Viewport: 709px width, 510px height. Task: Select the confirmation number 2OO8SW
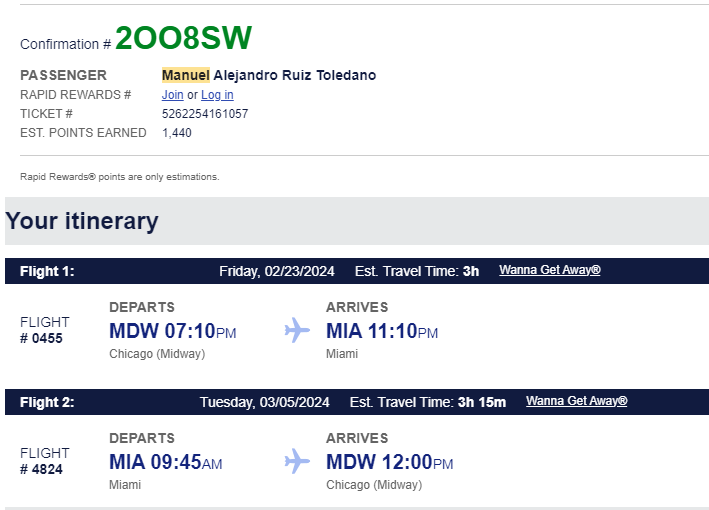[184, 38]
